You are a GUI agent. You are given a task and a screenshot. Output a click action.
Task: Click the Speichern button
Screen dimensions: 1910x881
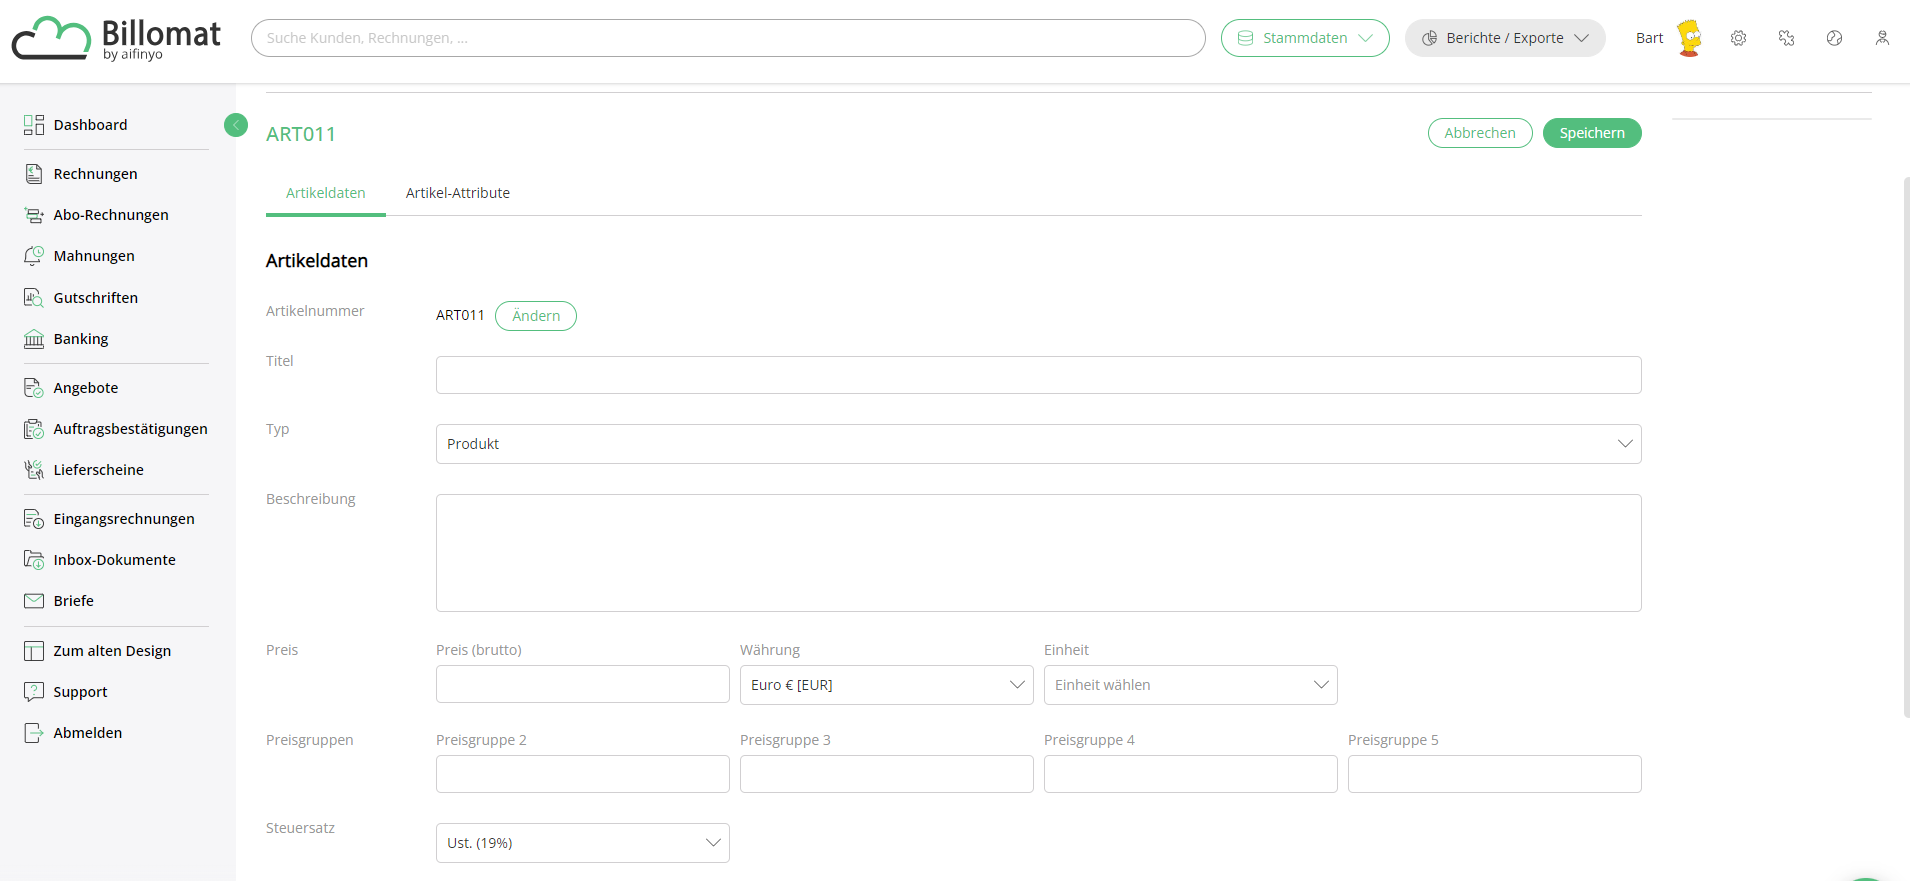tap(1592, 133)
